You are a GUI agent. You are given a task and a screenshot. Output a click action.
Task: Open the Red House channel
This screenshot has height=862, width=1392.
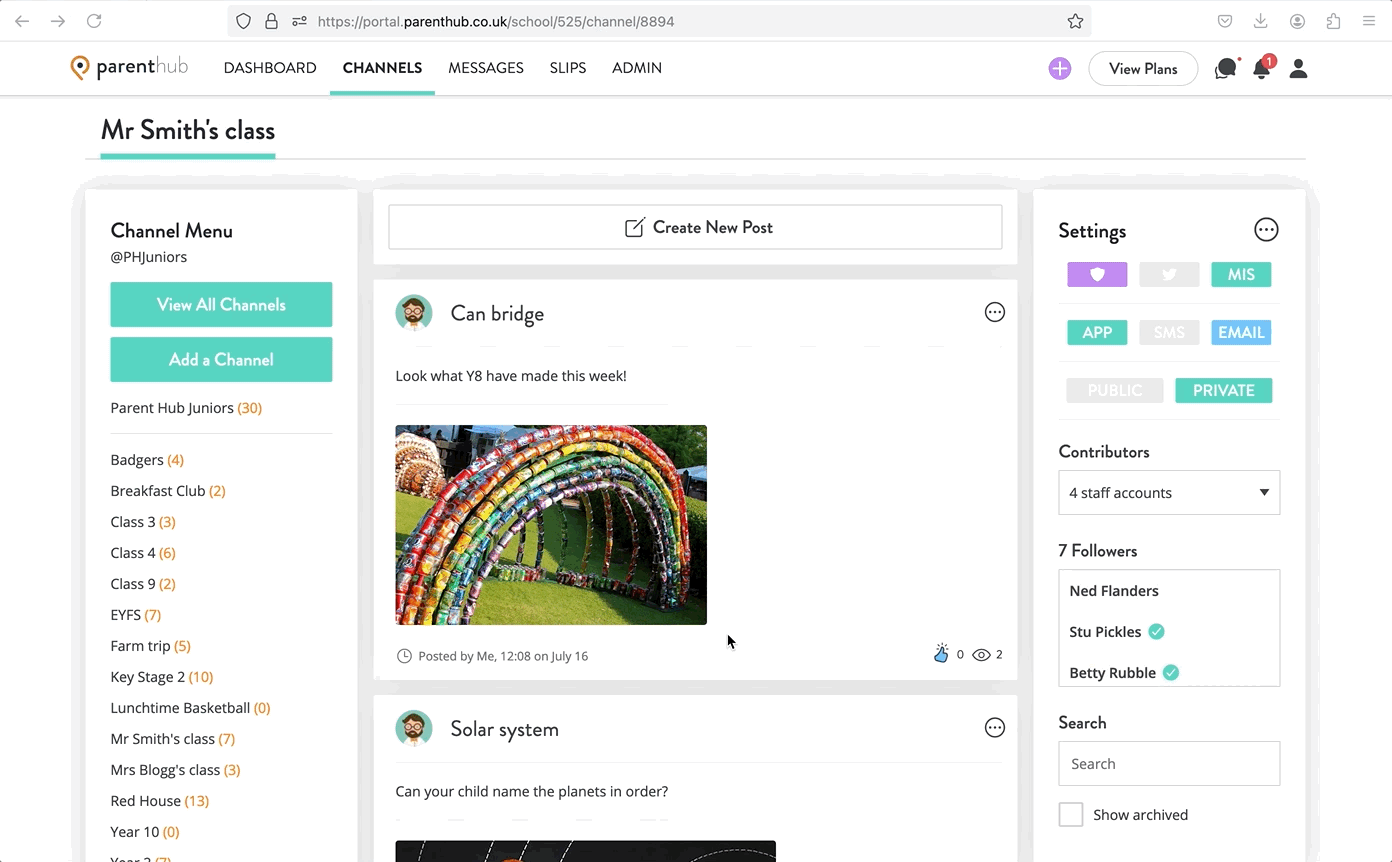pos(160,801)
